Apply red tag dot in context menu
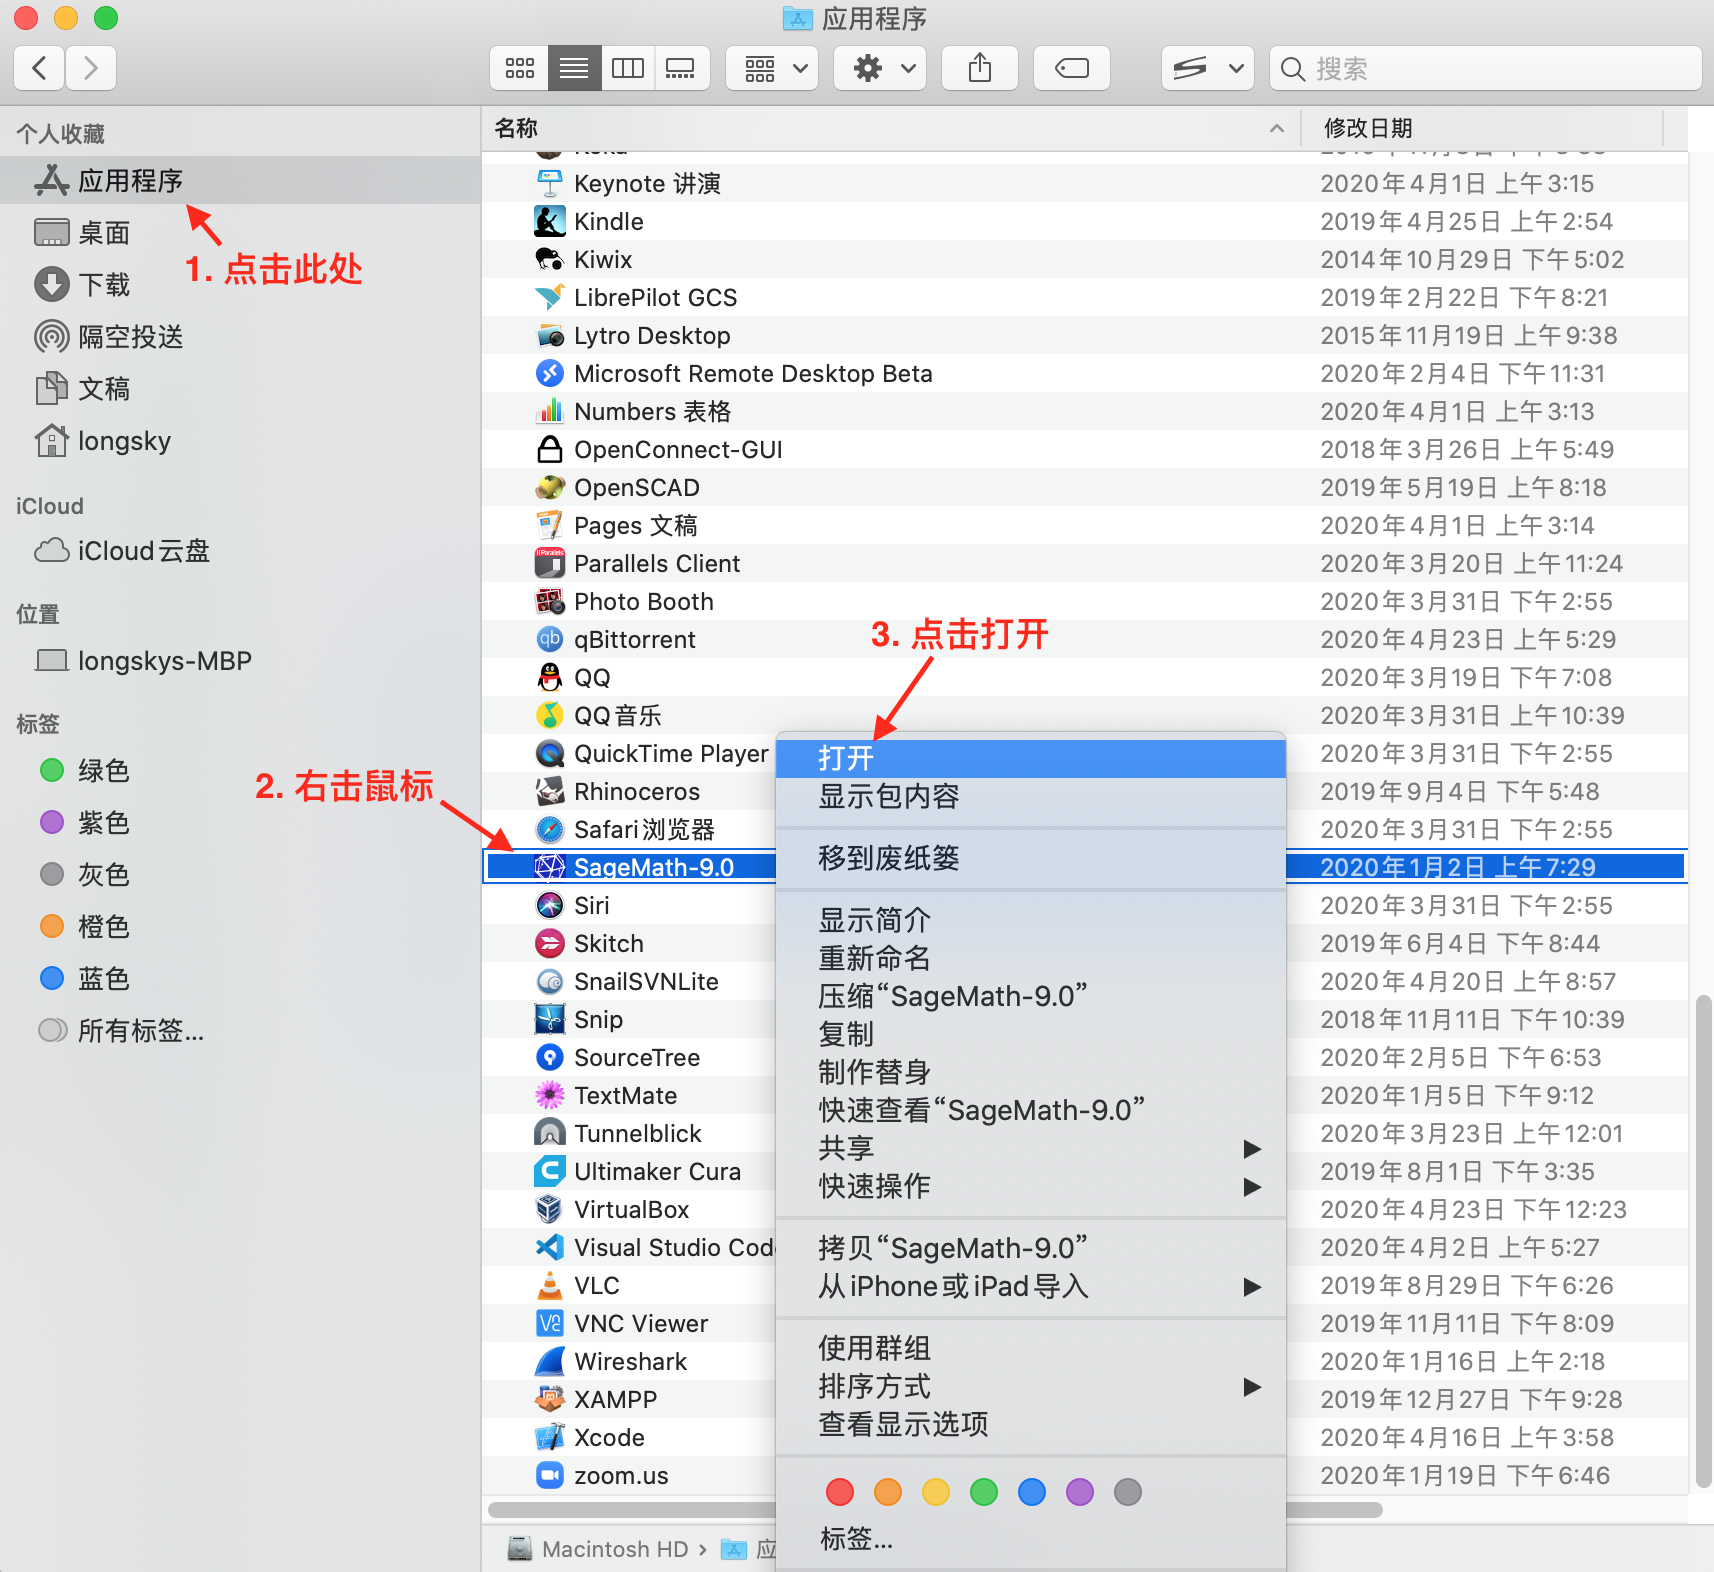1714x1572 pixels. pyautogui.click(x=840, y=1492)
